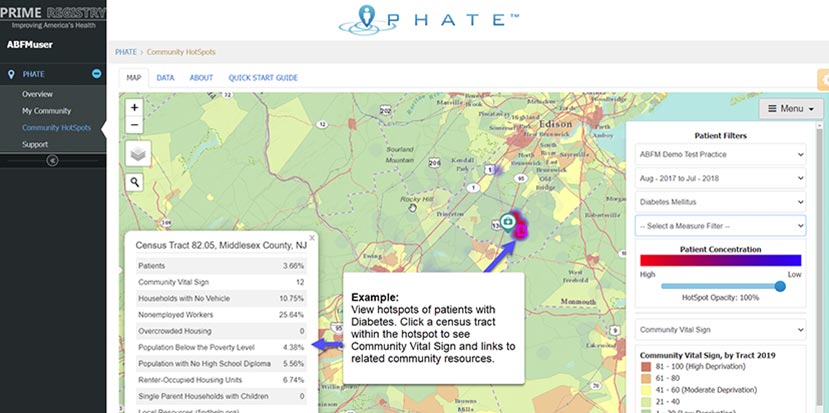The height and width of the screenshot is (413, 829).
Task: Open the map layers control
Action: (138, 153)
